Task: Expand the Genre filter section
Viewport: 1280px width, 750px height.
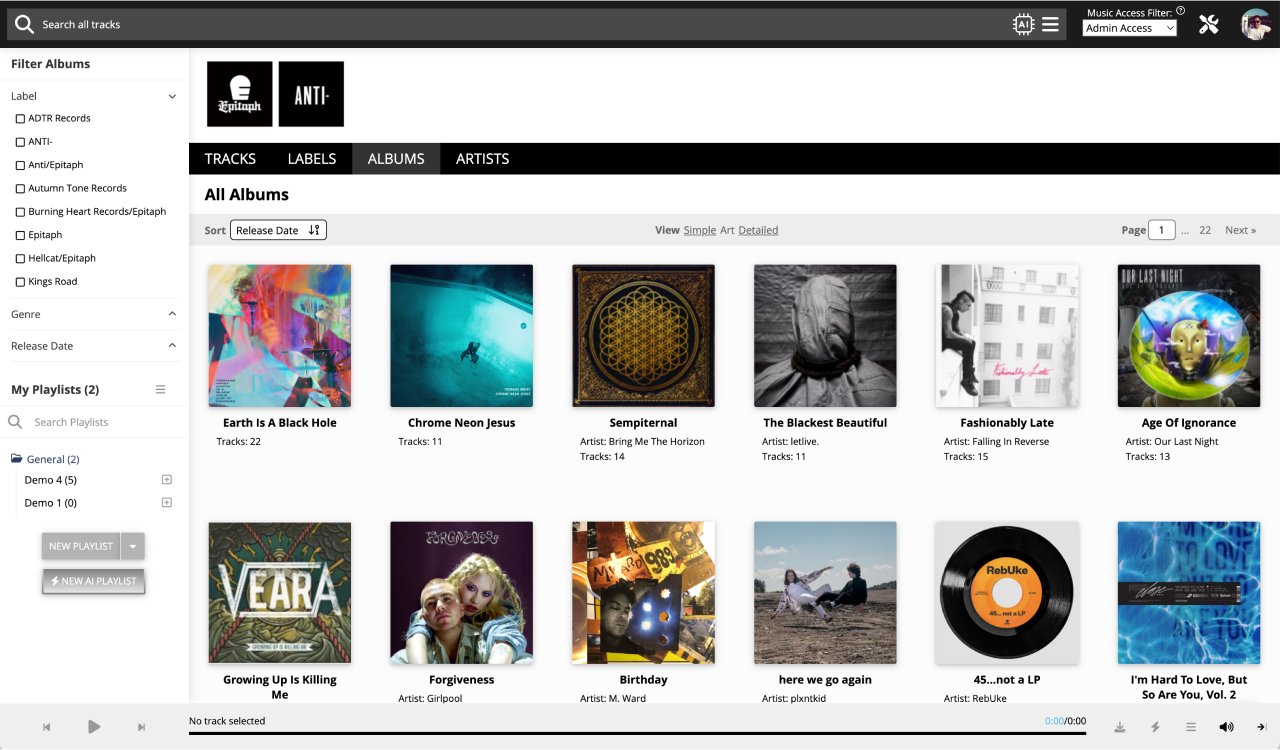Action: (95, 314)
